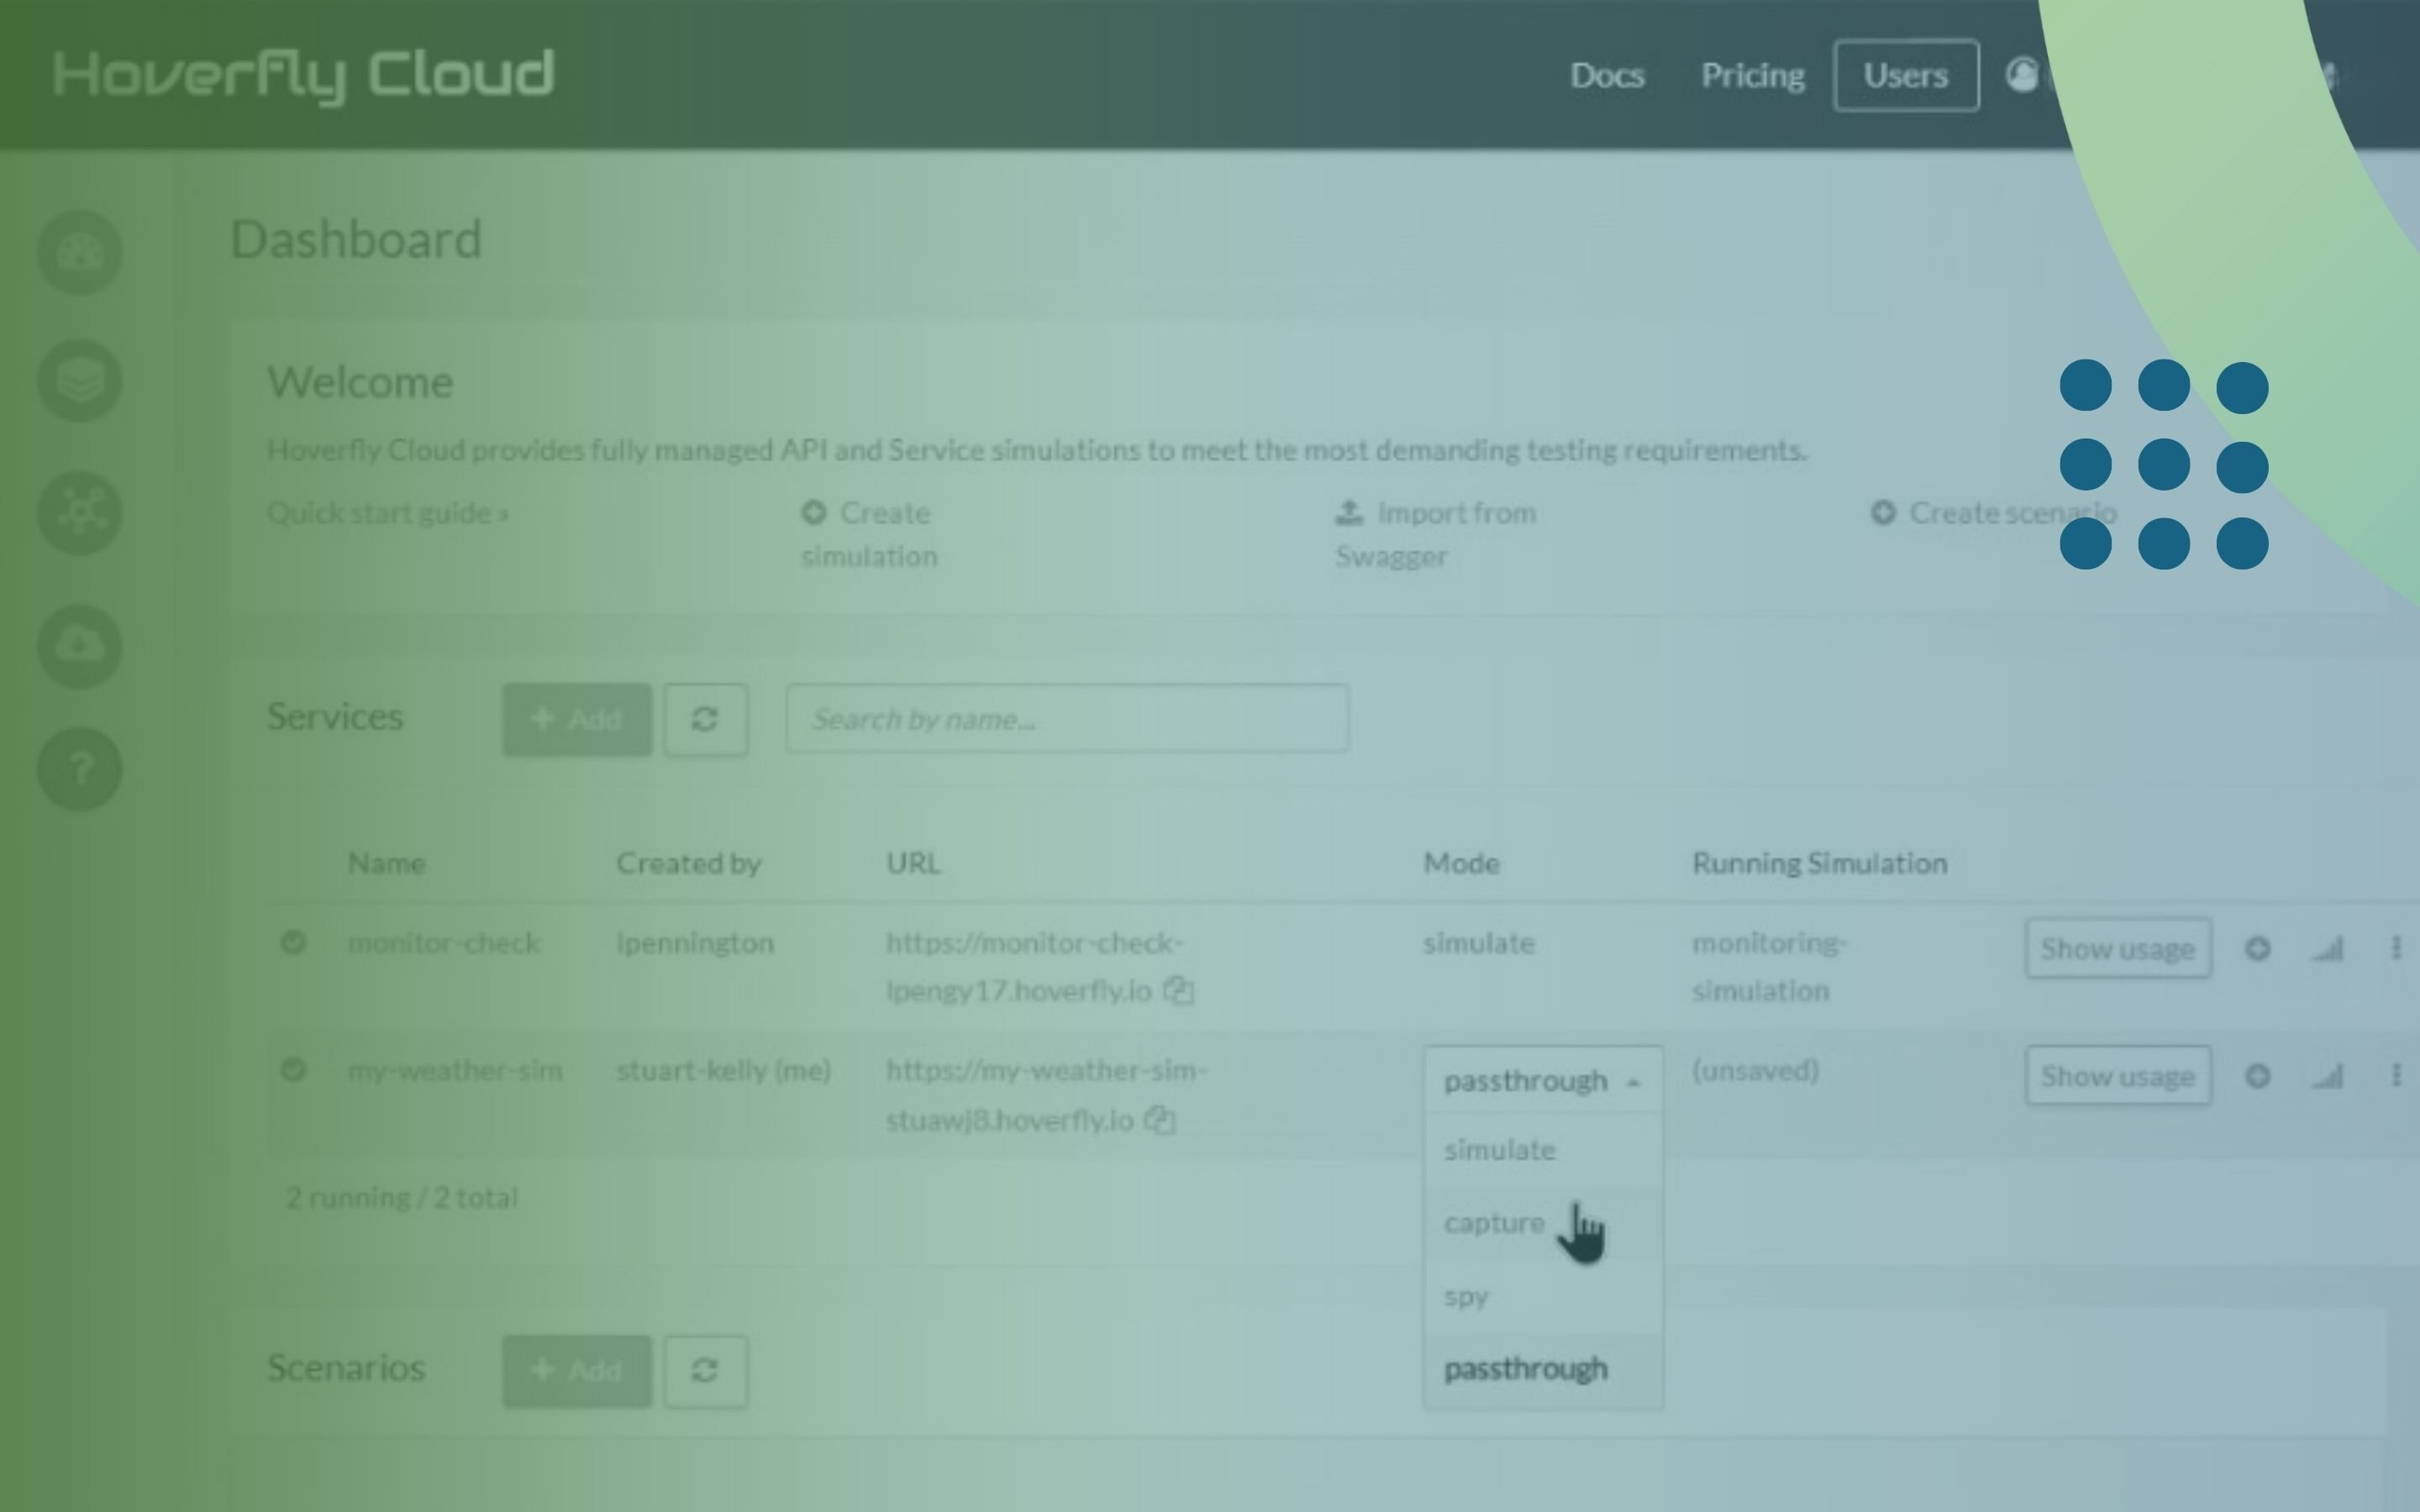The height and width of the screenshot is (1512, 2420).
Task: Switch to the Pricing page
Action: pos(1753,75)
